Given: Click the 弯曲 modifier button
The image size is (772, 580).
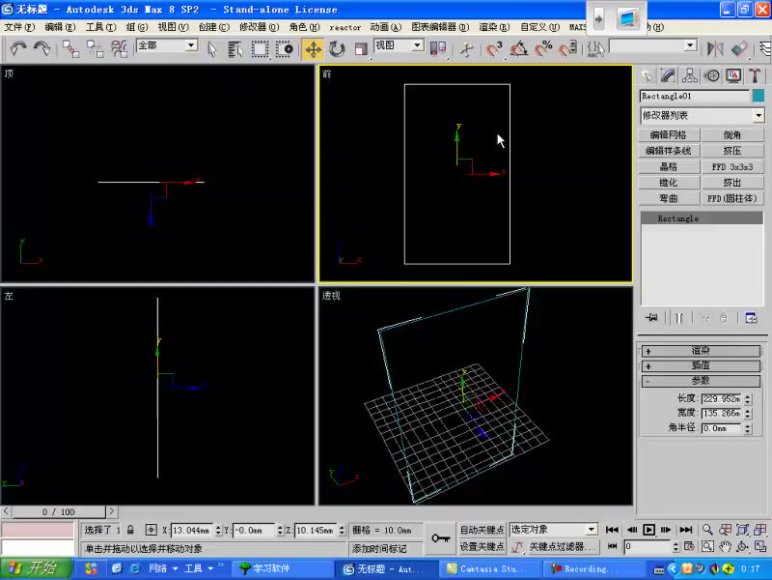Looking at the screenshot, I should (x=668, y=198).
